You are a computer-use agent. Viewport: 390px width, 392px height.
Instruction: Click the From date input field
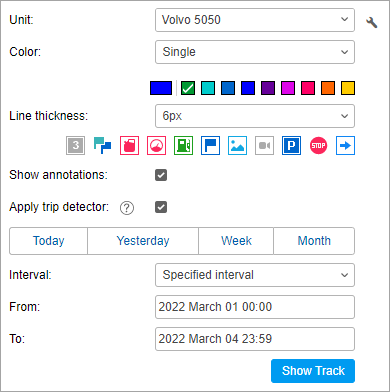point(255,307)
